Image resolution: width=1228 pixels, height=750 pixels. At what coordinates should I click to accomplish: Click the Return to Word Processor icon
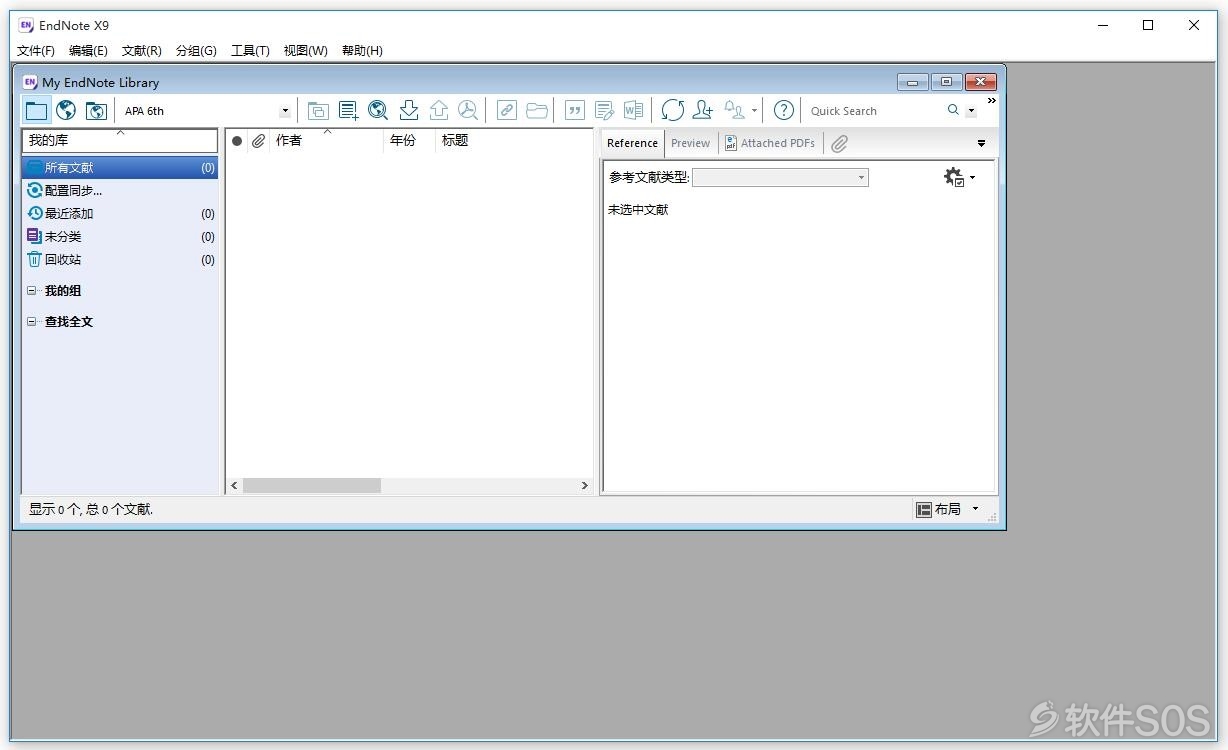click(633, 111)
